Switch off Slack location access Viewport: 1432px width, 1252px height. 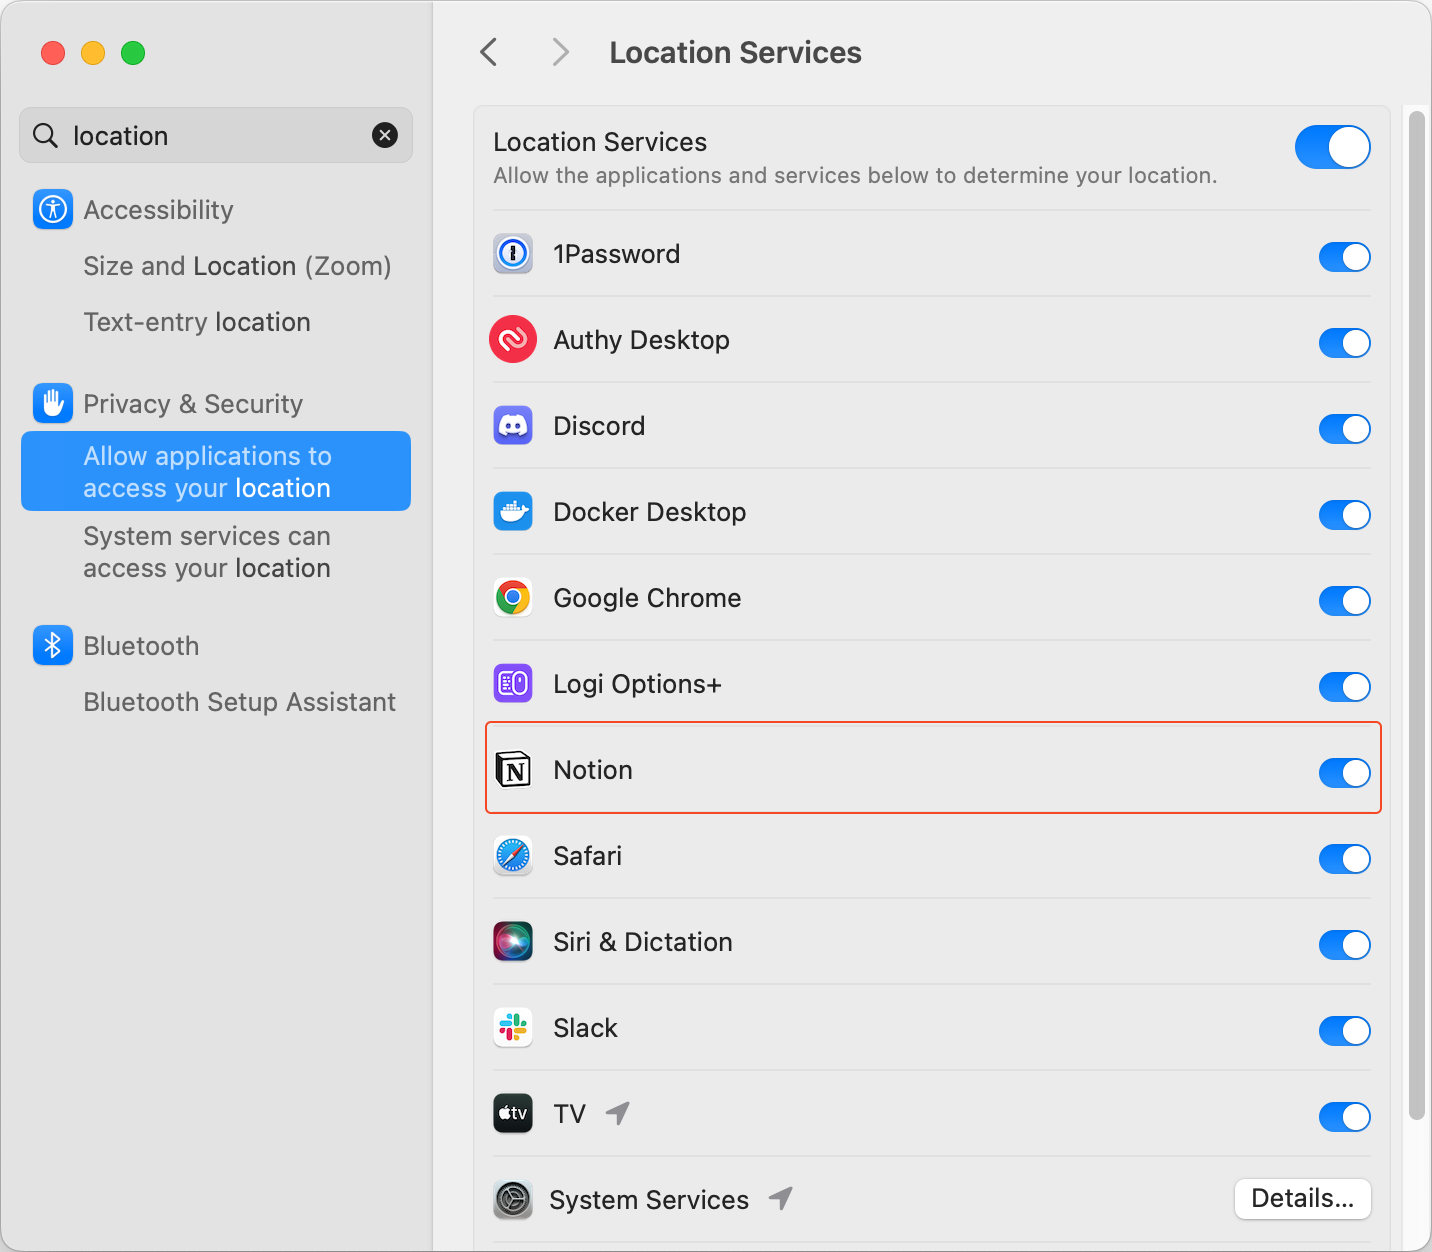[x=1345, y=1031]
